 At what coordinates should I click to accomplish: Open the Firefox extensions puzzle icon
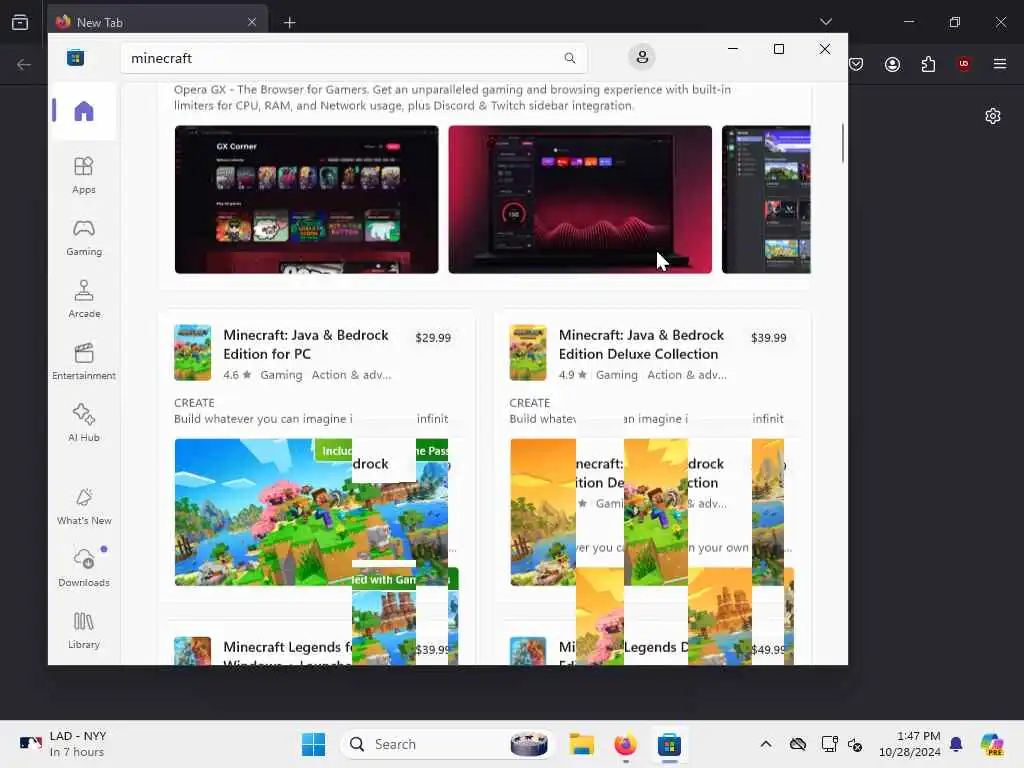pyautogui.click(x=928, y=64)
